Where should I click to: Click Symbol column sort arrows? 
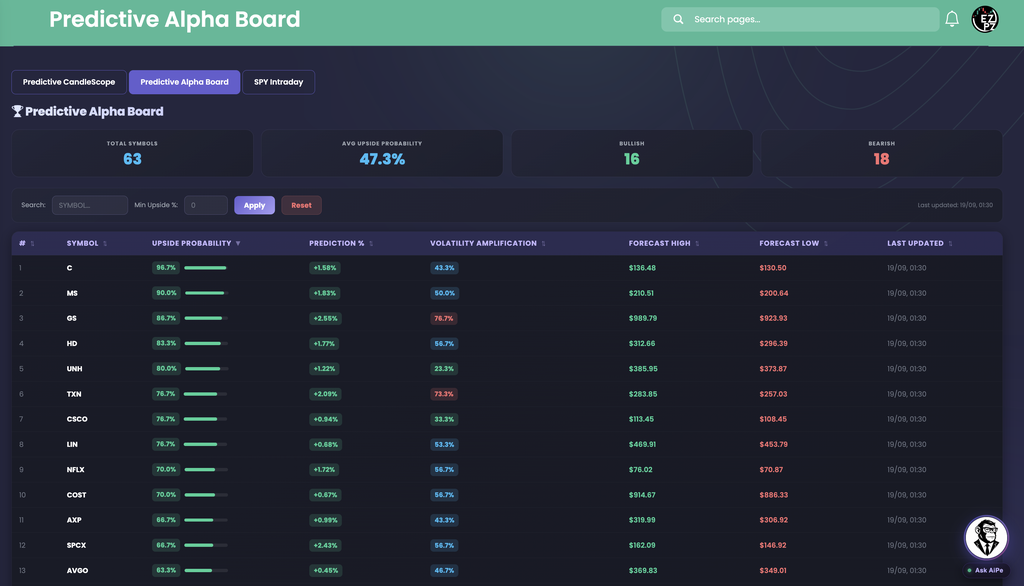coord(104,244)
